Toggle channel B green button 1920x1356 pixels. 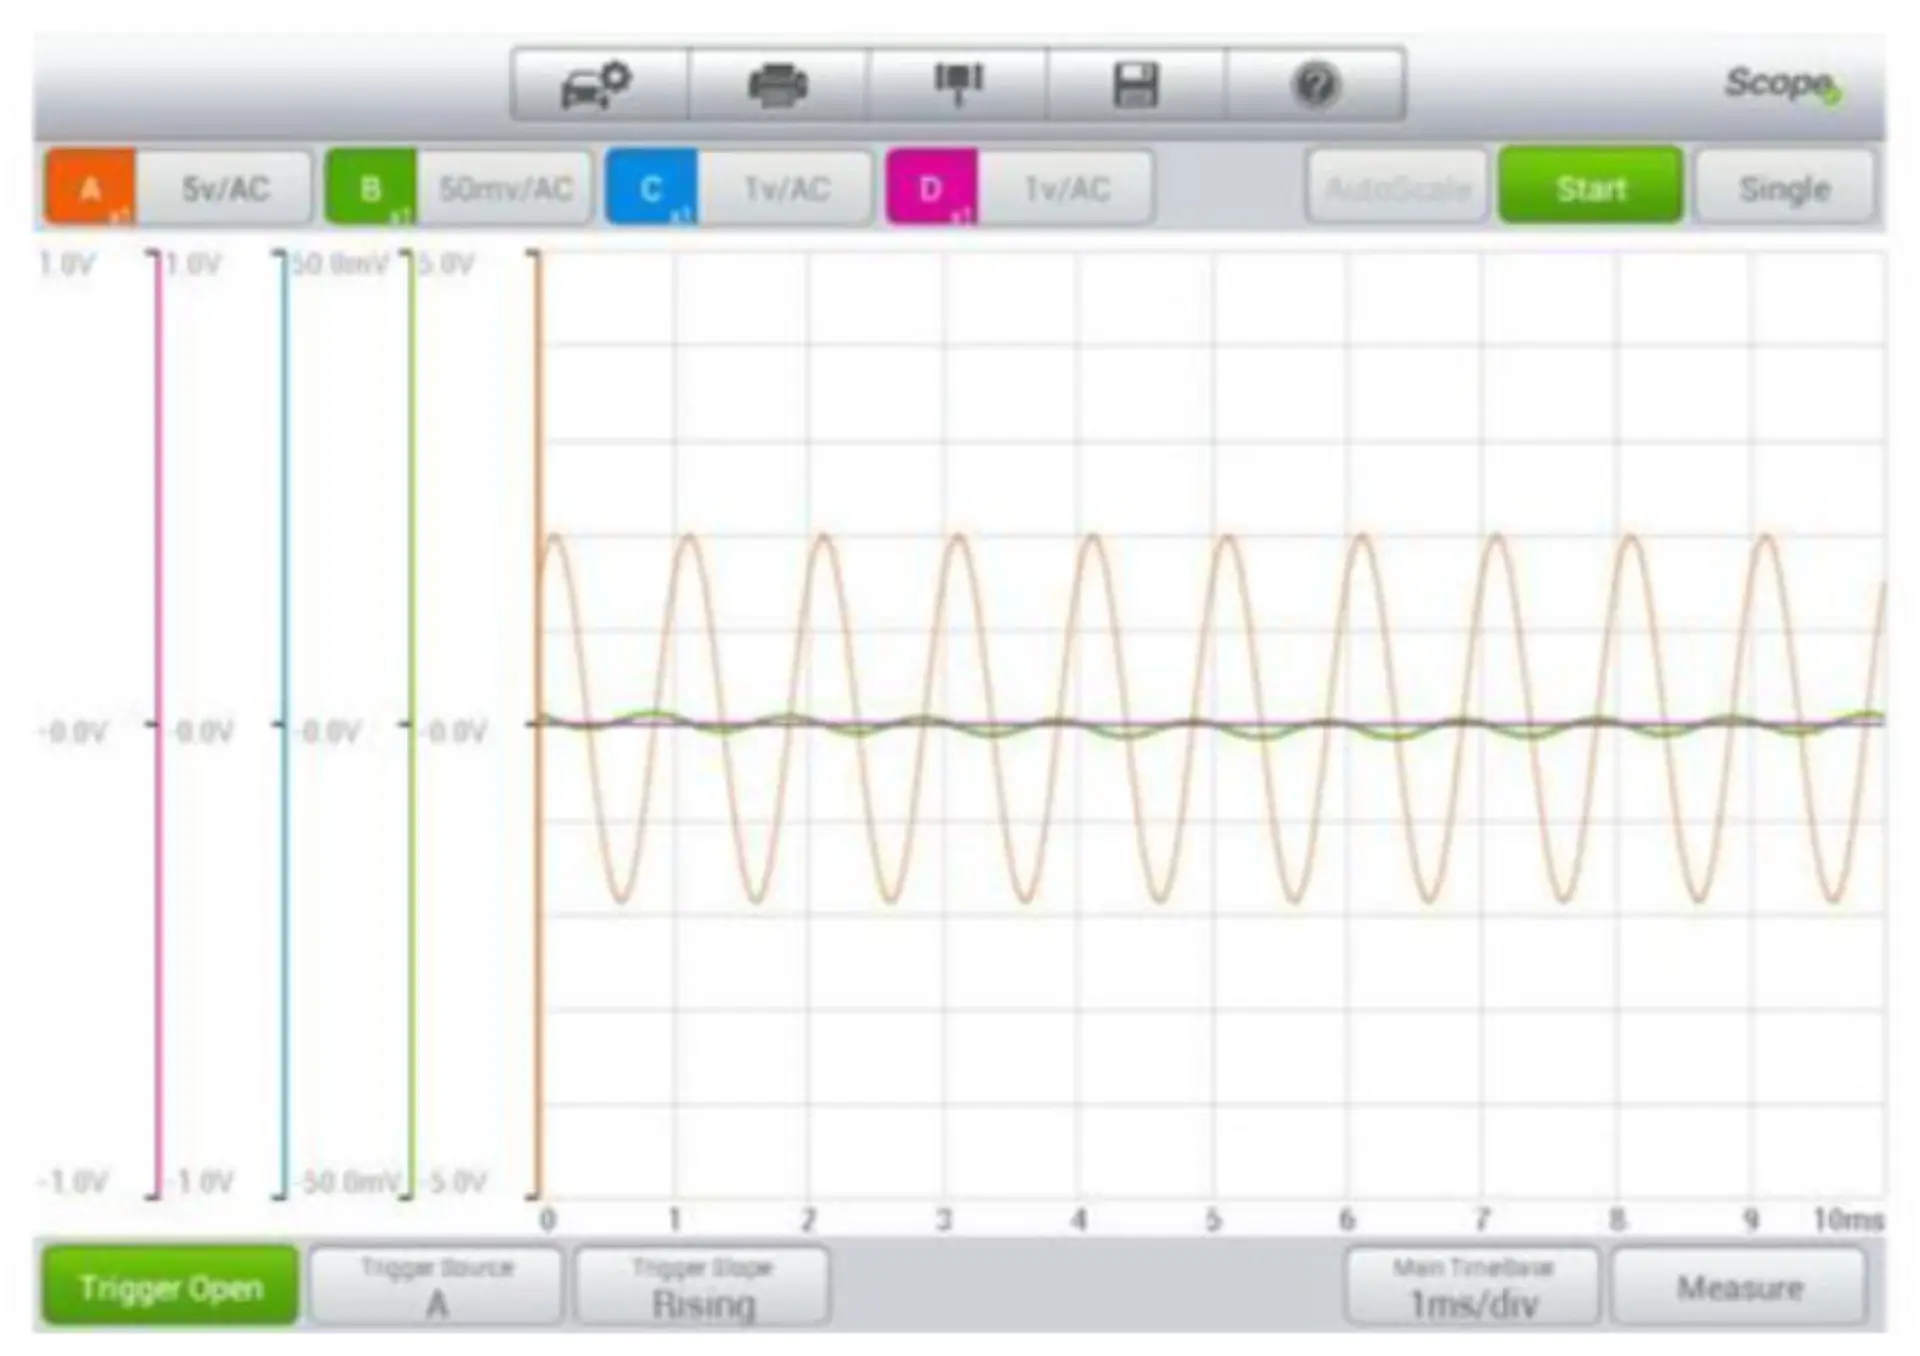(371, 188)
